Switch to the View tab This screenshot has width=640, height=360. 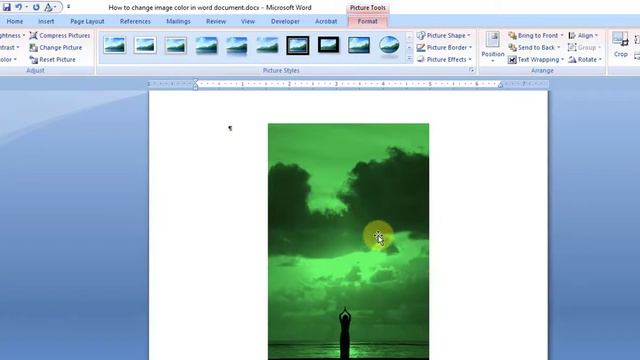pyautogui.click(x=248, y=21)
